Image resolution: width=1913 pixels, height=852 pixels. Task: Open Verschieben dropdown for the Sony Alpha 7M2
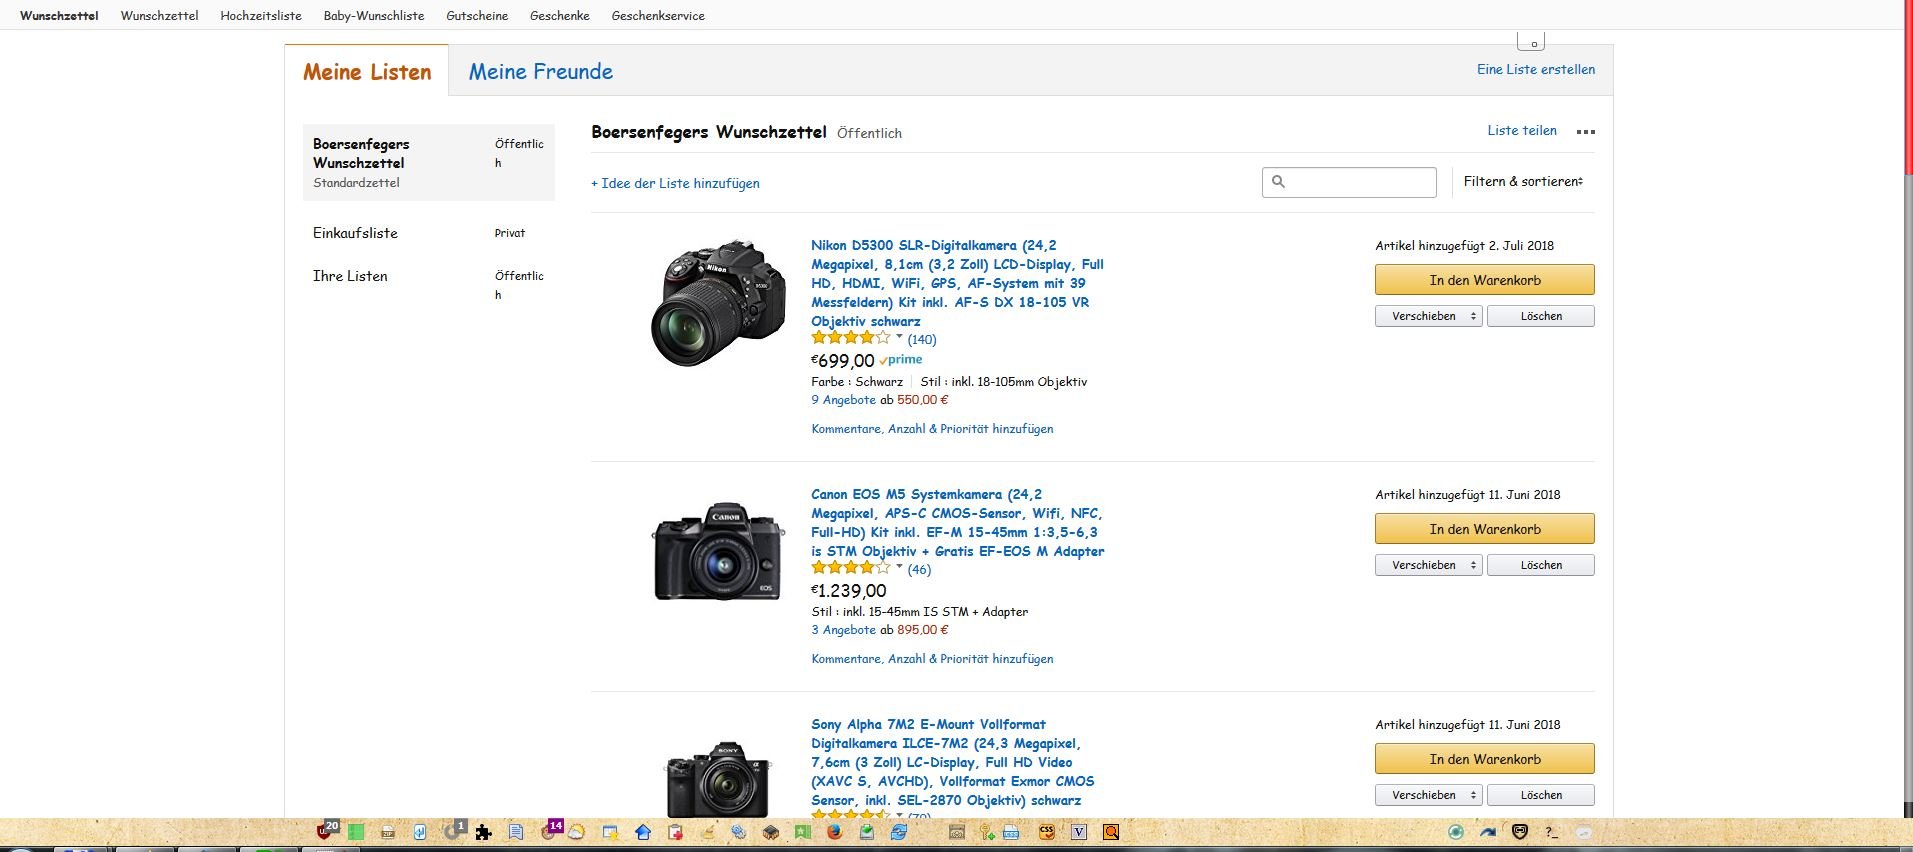1429,795
